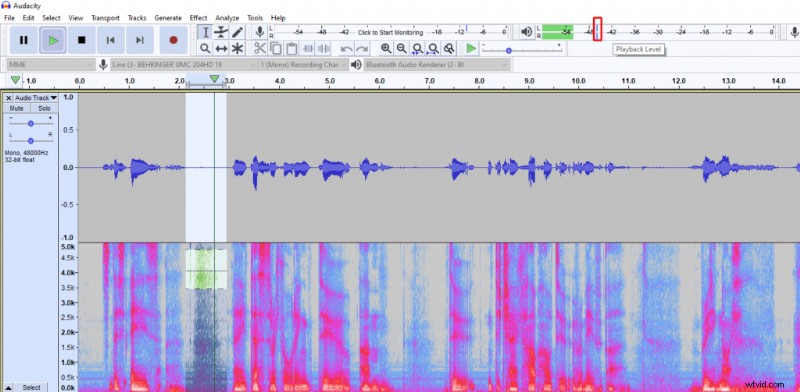The image size is (800, 392).
Task: Stop playback with the Stop button
Action: 82,40
